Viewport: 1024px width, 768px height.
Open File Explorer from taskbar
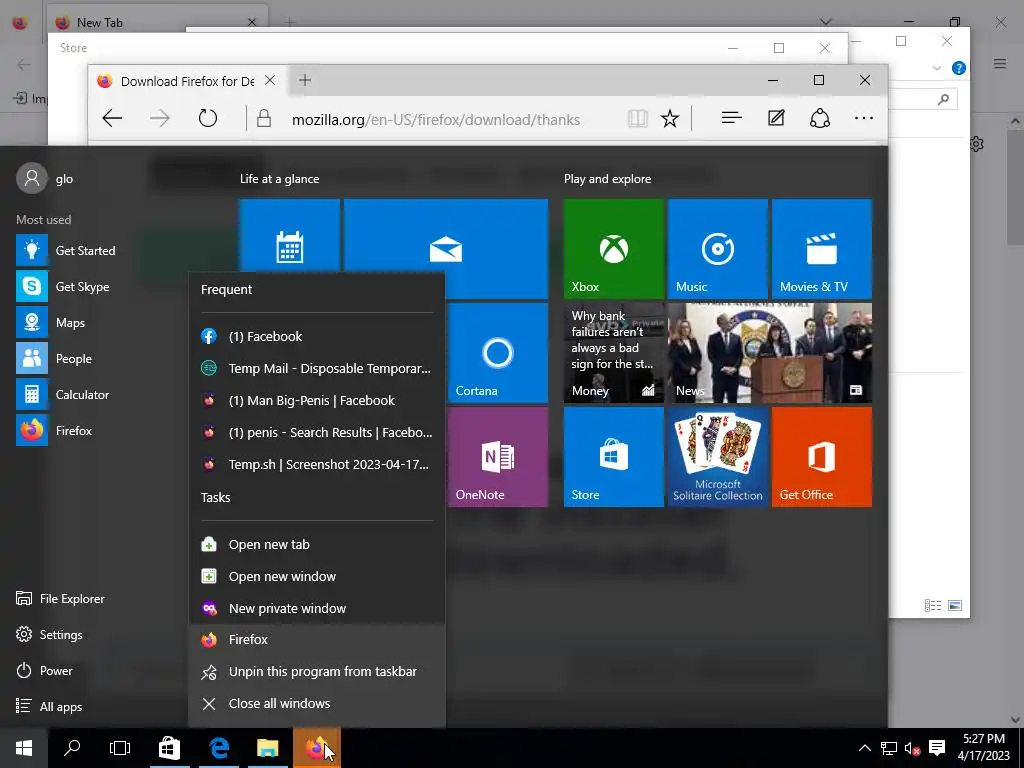268,748
